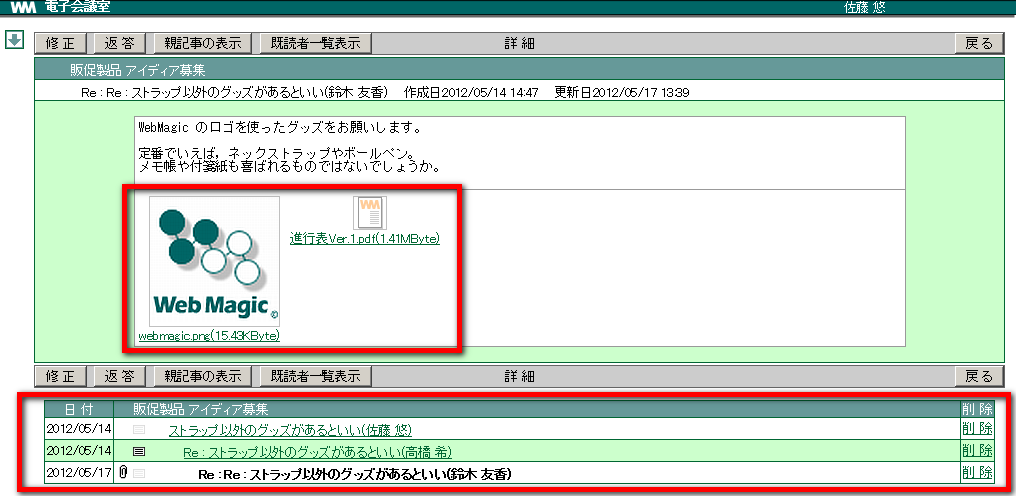The width and height of the screenshot is (1016, 496).
Task: Click the bottom 親記事の表示 button
Action: (202, 376)
